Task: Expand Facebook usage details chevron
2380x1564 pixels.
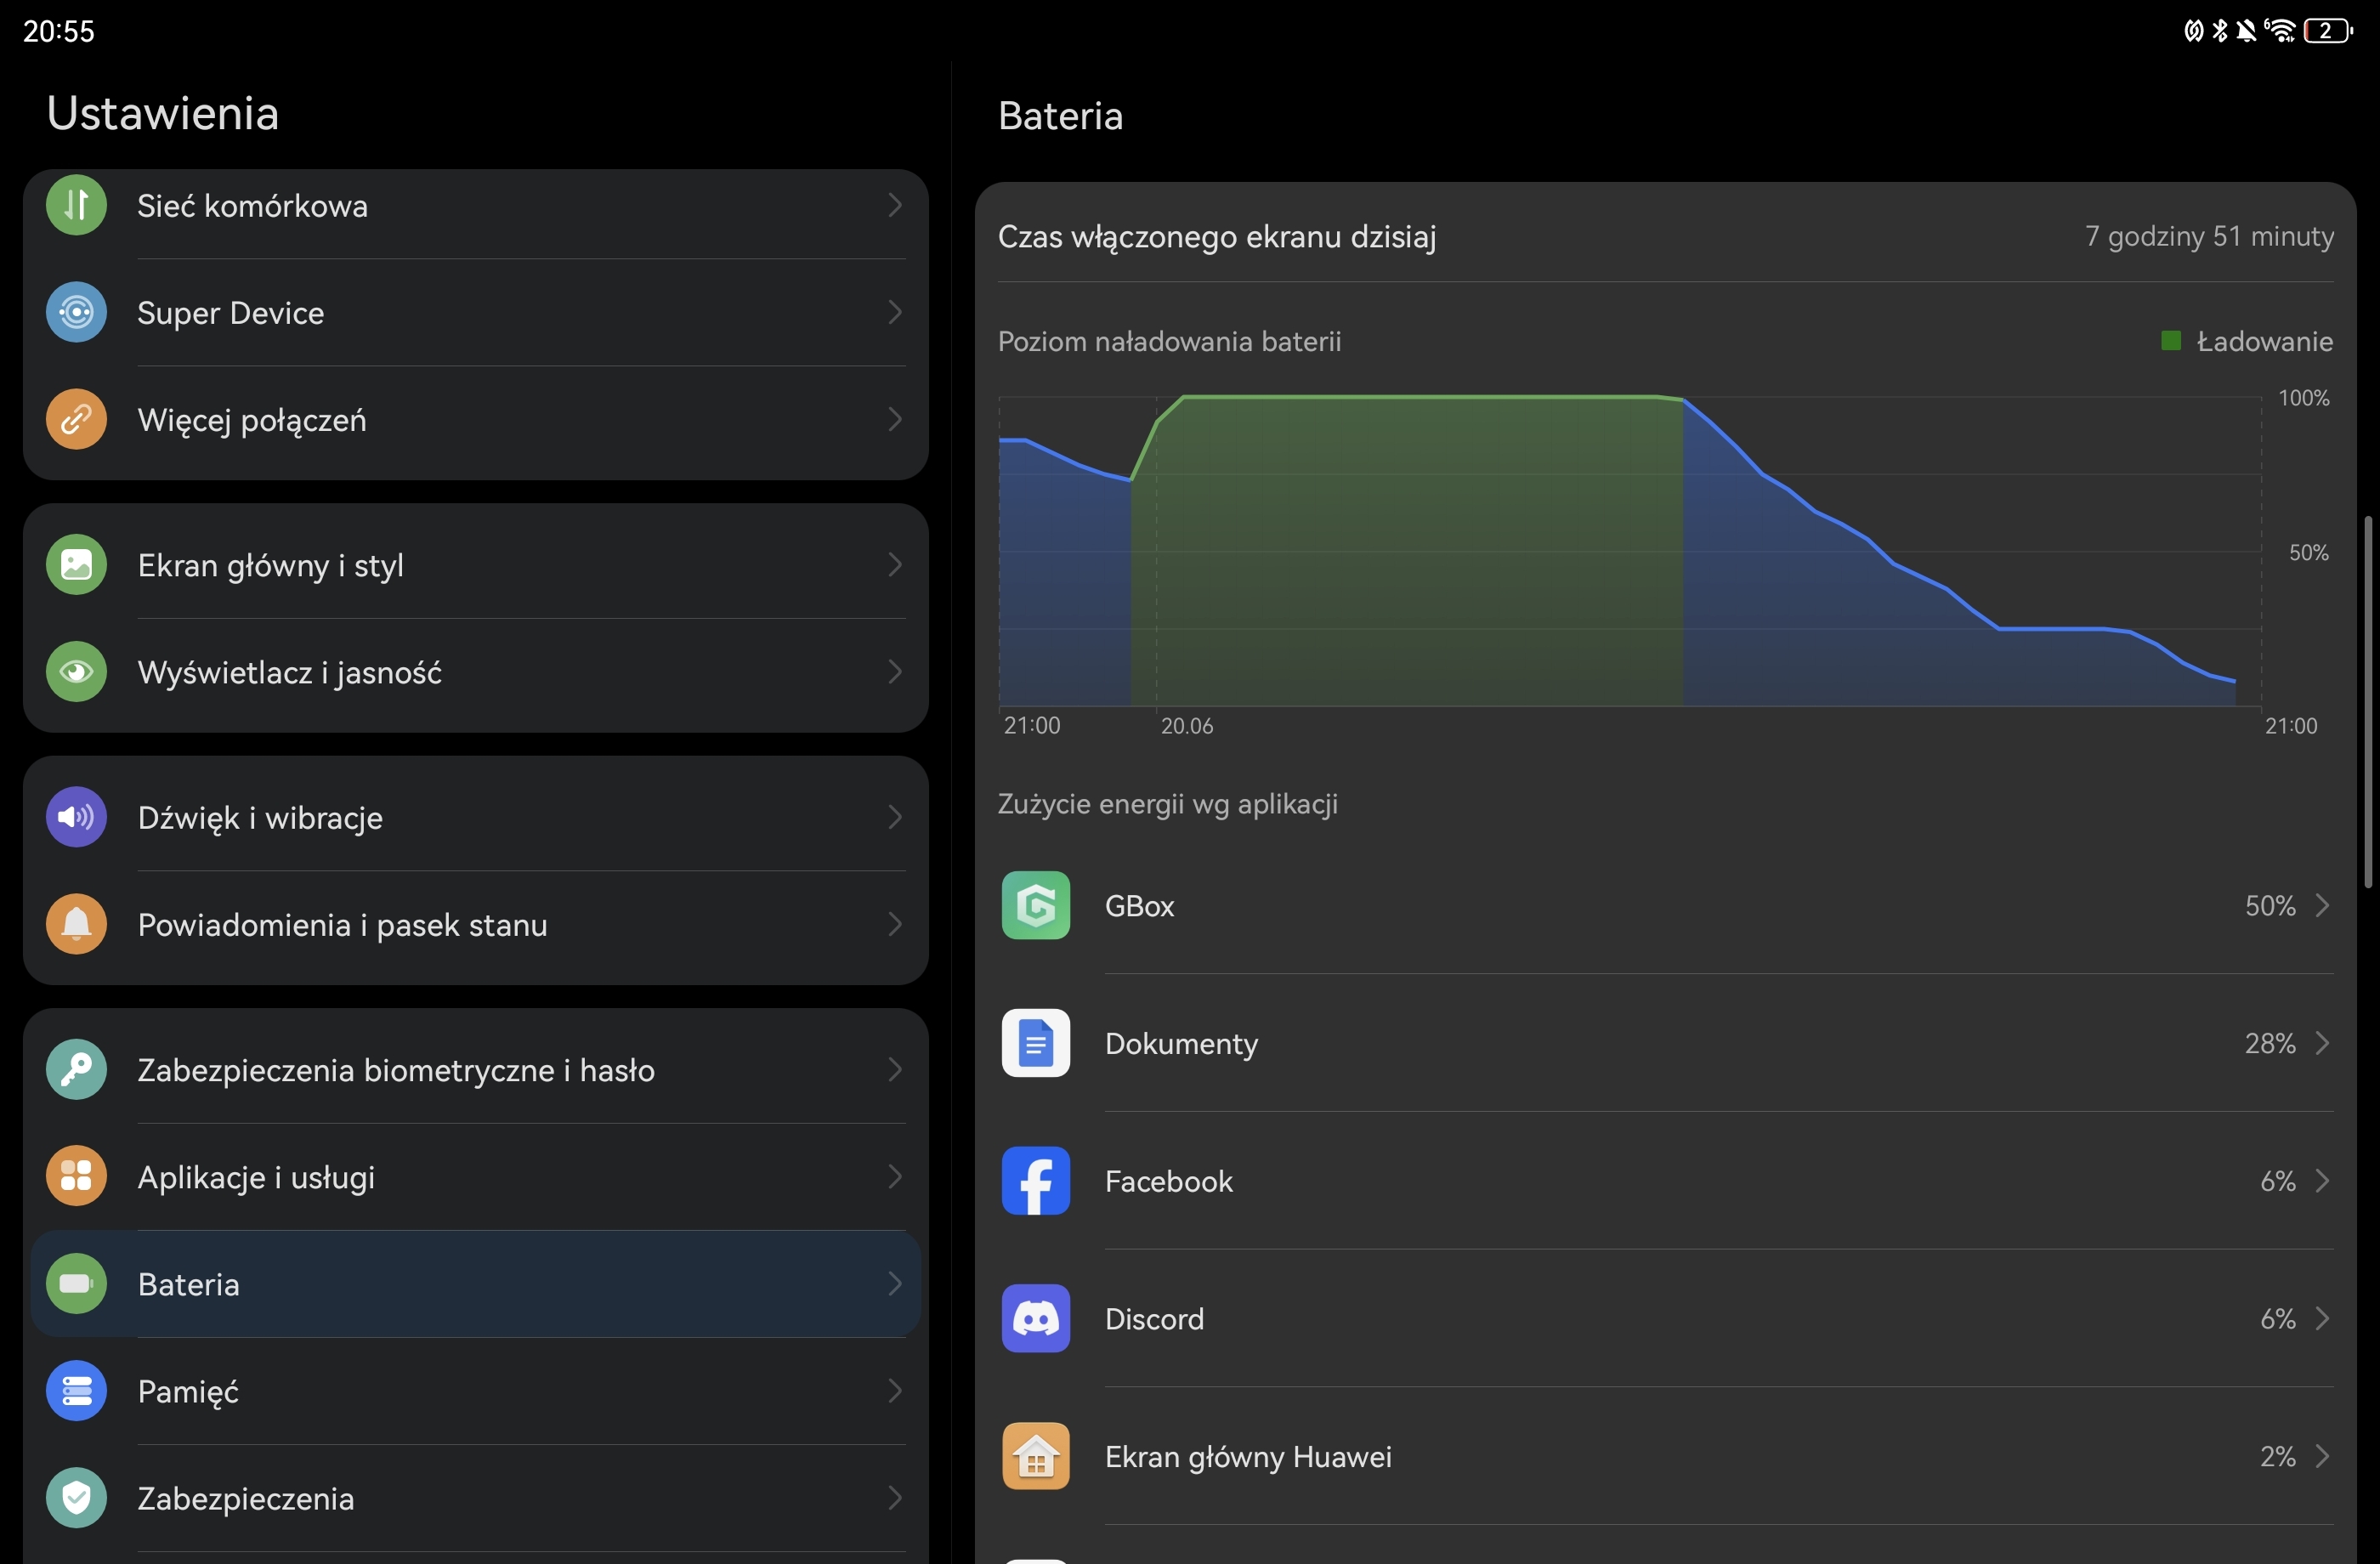Action: pos(2322,1181)
